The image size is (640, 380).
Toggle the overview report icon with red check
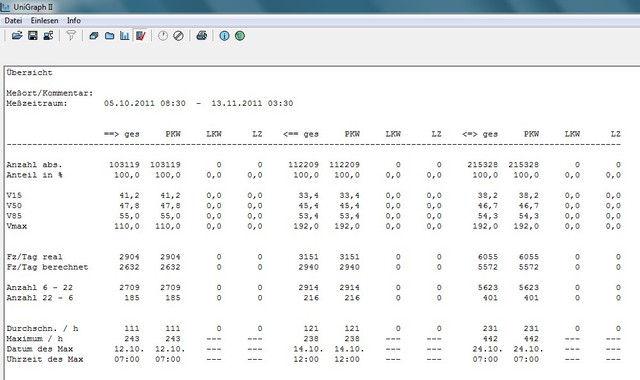click(141, 36)
